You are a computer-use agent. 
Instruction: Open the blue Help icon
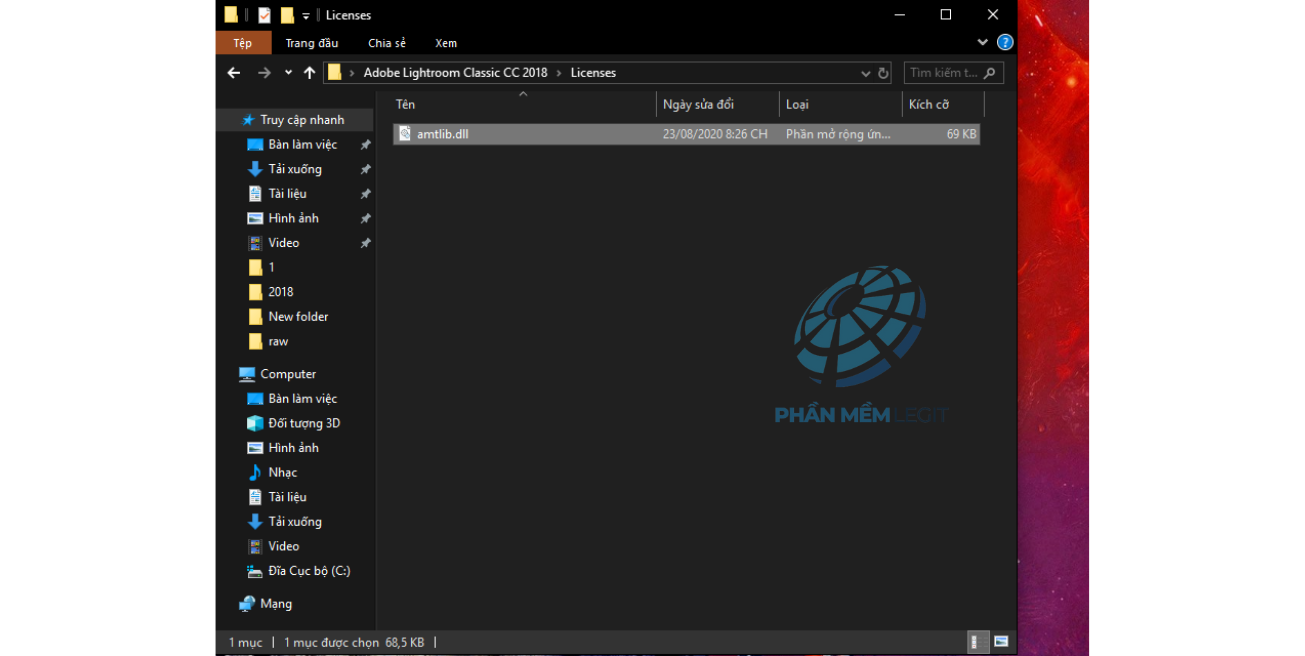tap(1005, 43)
